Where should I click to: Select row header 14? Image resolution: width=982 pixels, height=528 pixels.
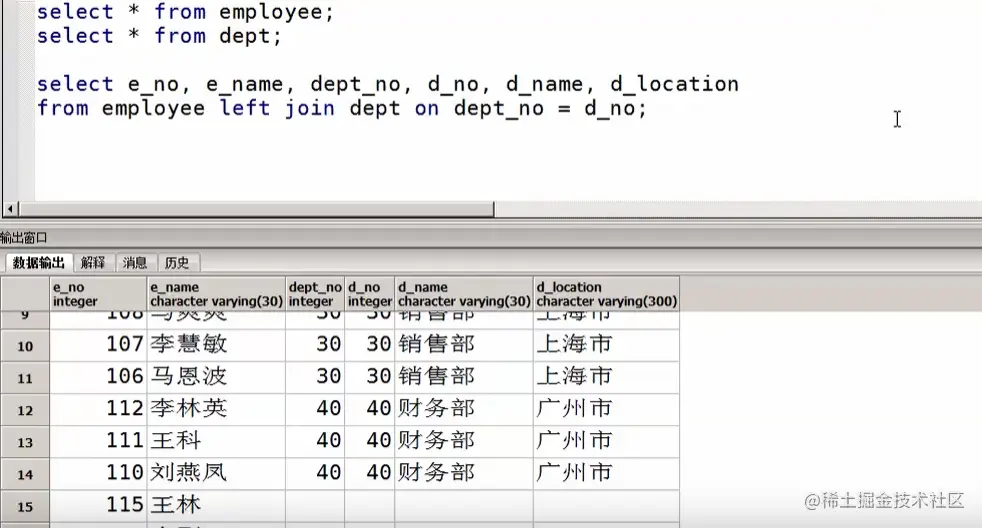click(25, 474)
